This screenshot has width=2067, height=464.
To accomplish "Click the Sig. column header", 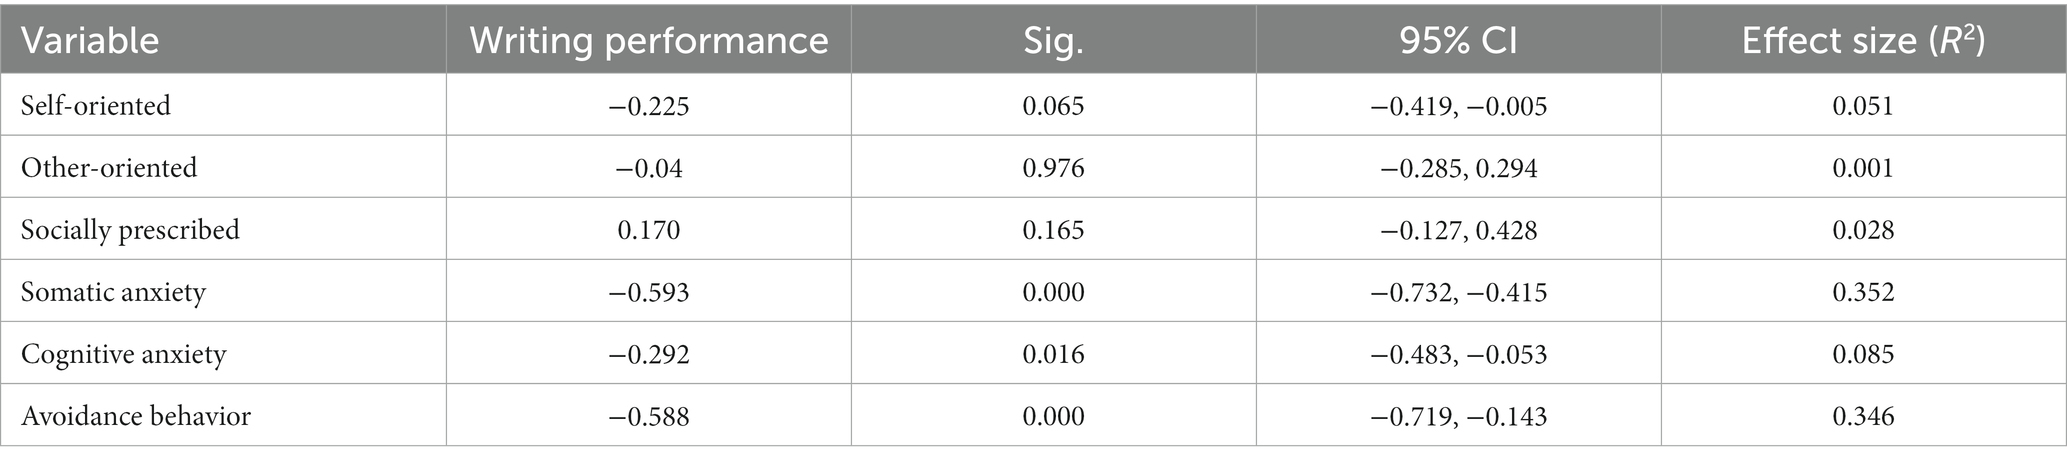I will (1053, 40).
